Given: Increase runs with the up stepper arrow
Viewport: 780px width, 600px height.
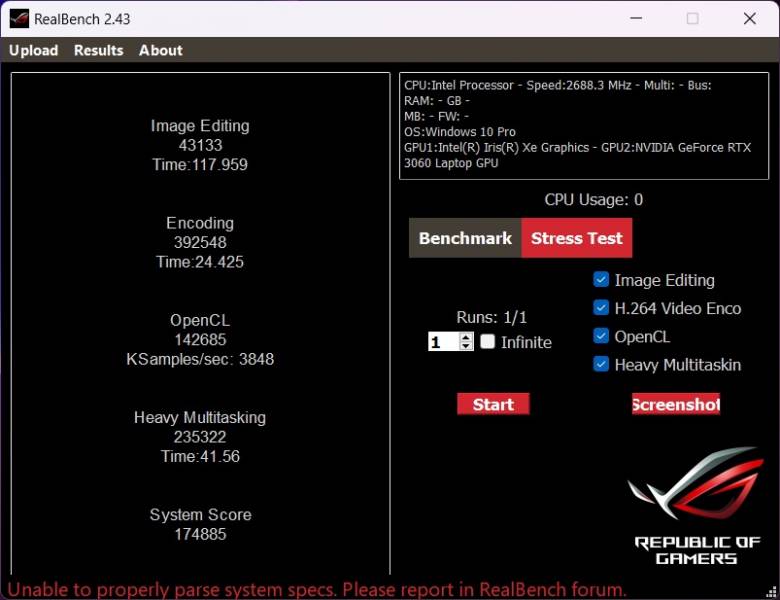Looking at the screenshot, I should pyautogui.click(x=466, y=337).
